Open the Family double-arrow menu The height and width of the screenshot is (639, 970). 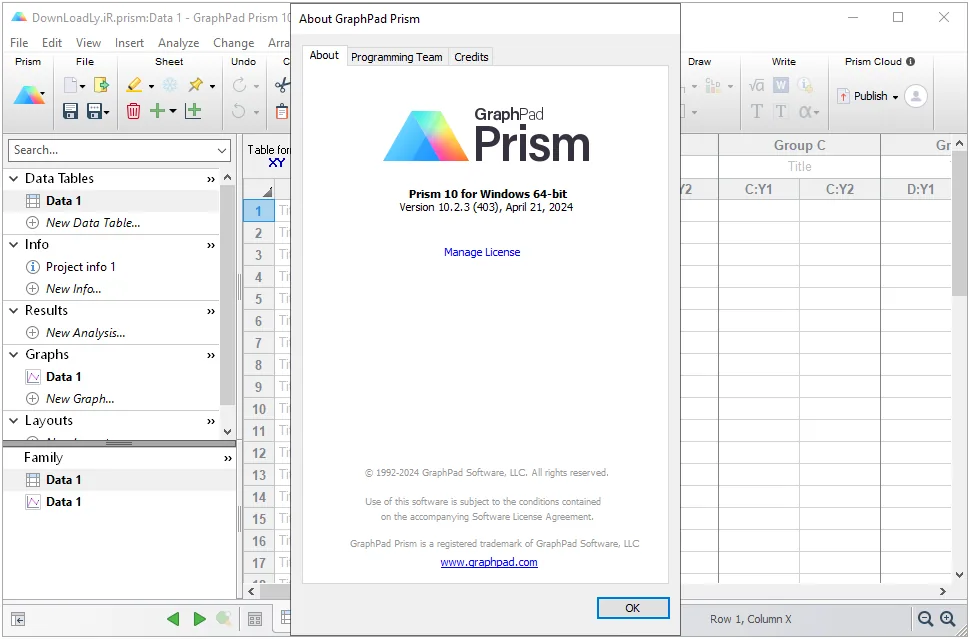[228, 458]
